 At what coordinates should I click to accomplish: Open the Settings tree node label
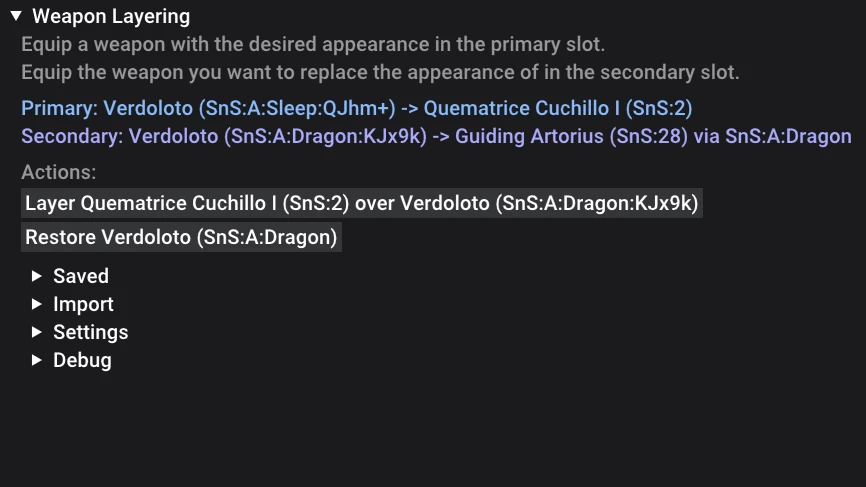tap(91, 332)
